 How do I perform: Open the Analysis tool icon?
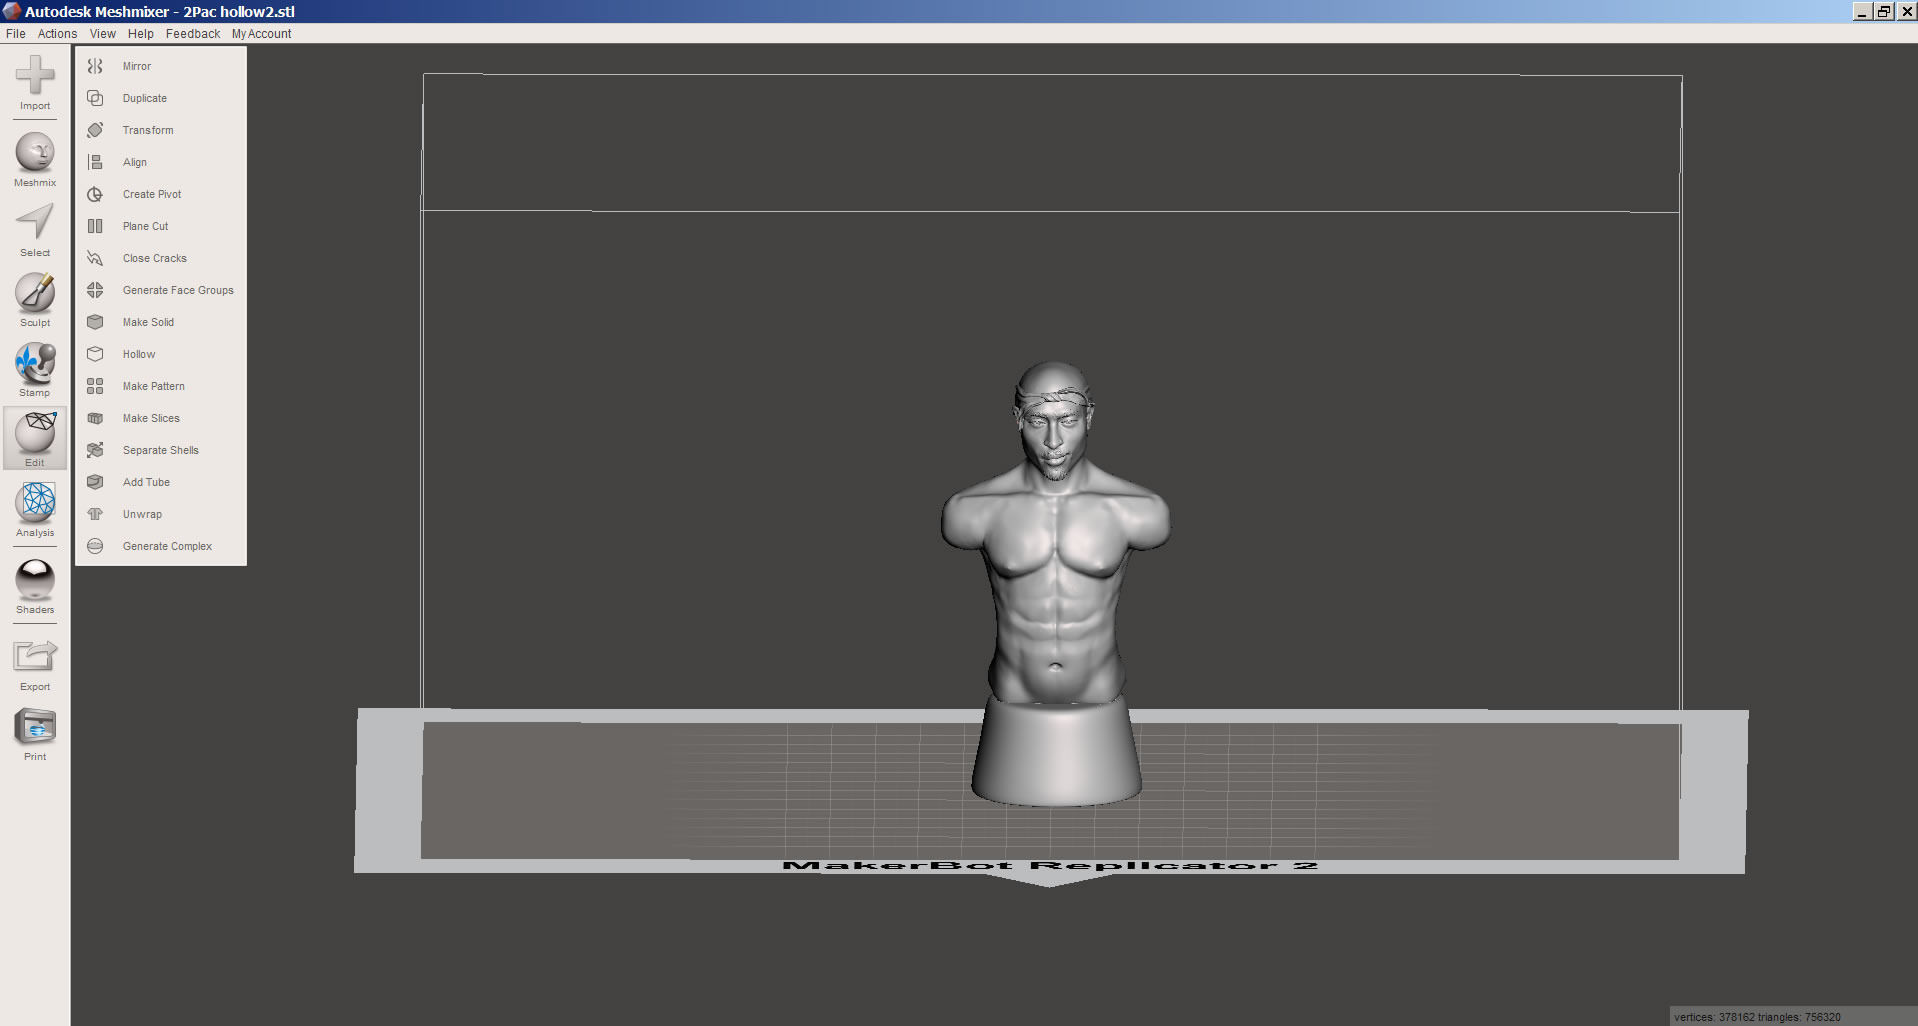click(35, 502)
